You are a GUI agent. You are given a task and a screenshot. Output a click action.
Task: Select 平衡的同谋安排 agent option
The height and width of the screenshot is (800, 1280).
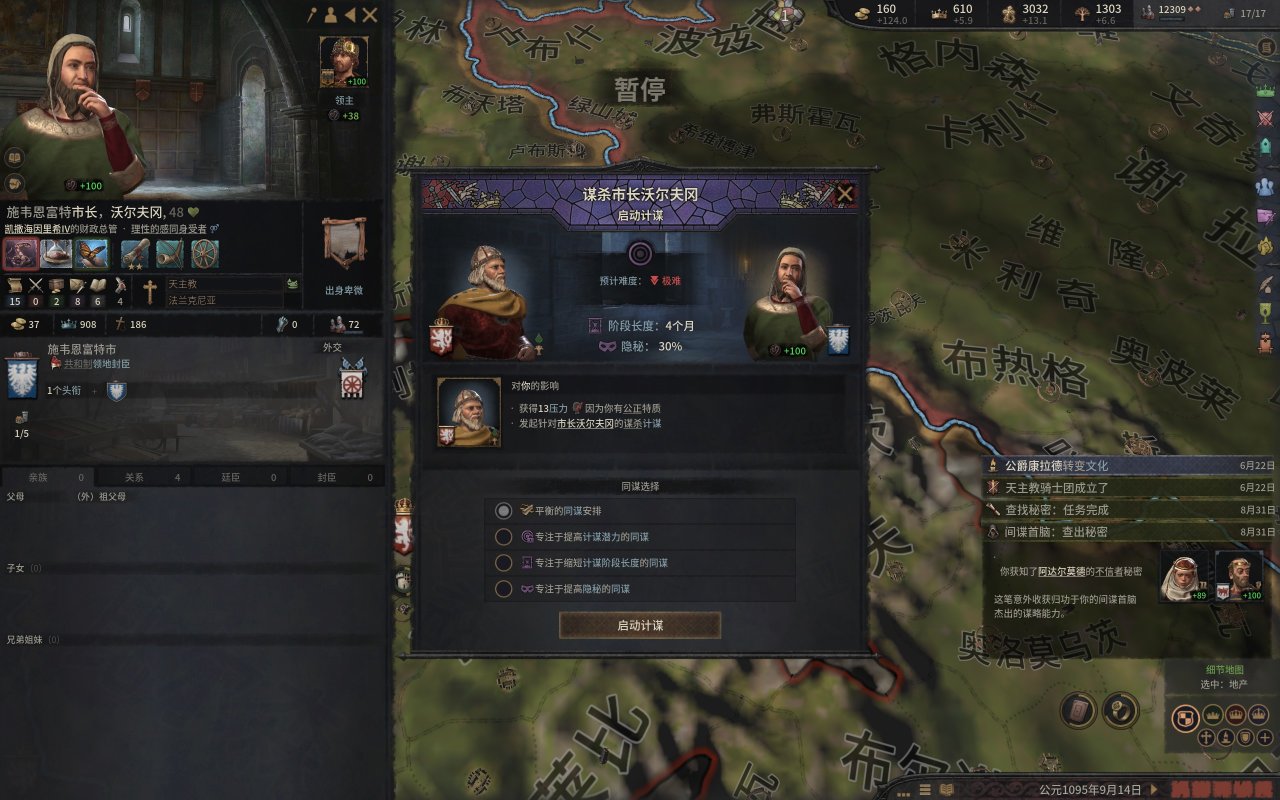(640, 511)
